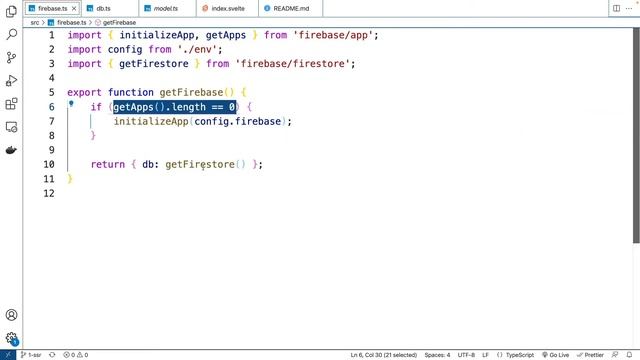Click line number 12 in gutter
Viewport: 640px width, 360px height.
[x=49, y=193]
